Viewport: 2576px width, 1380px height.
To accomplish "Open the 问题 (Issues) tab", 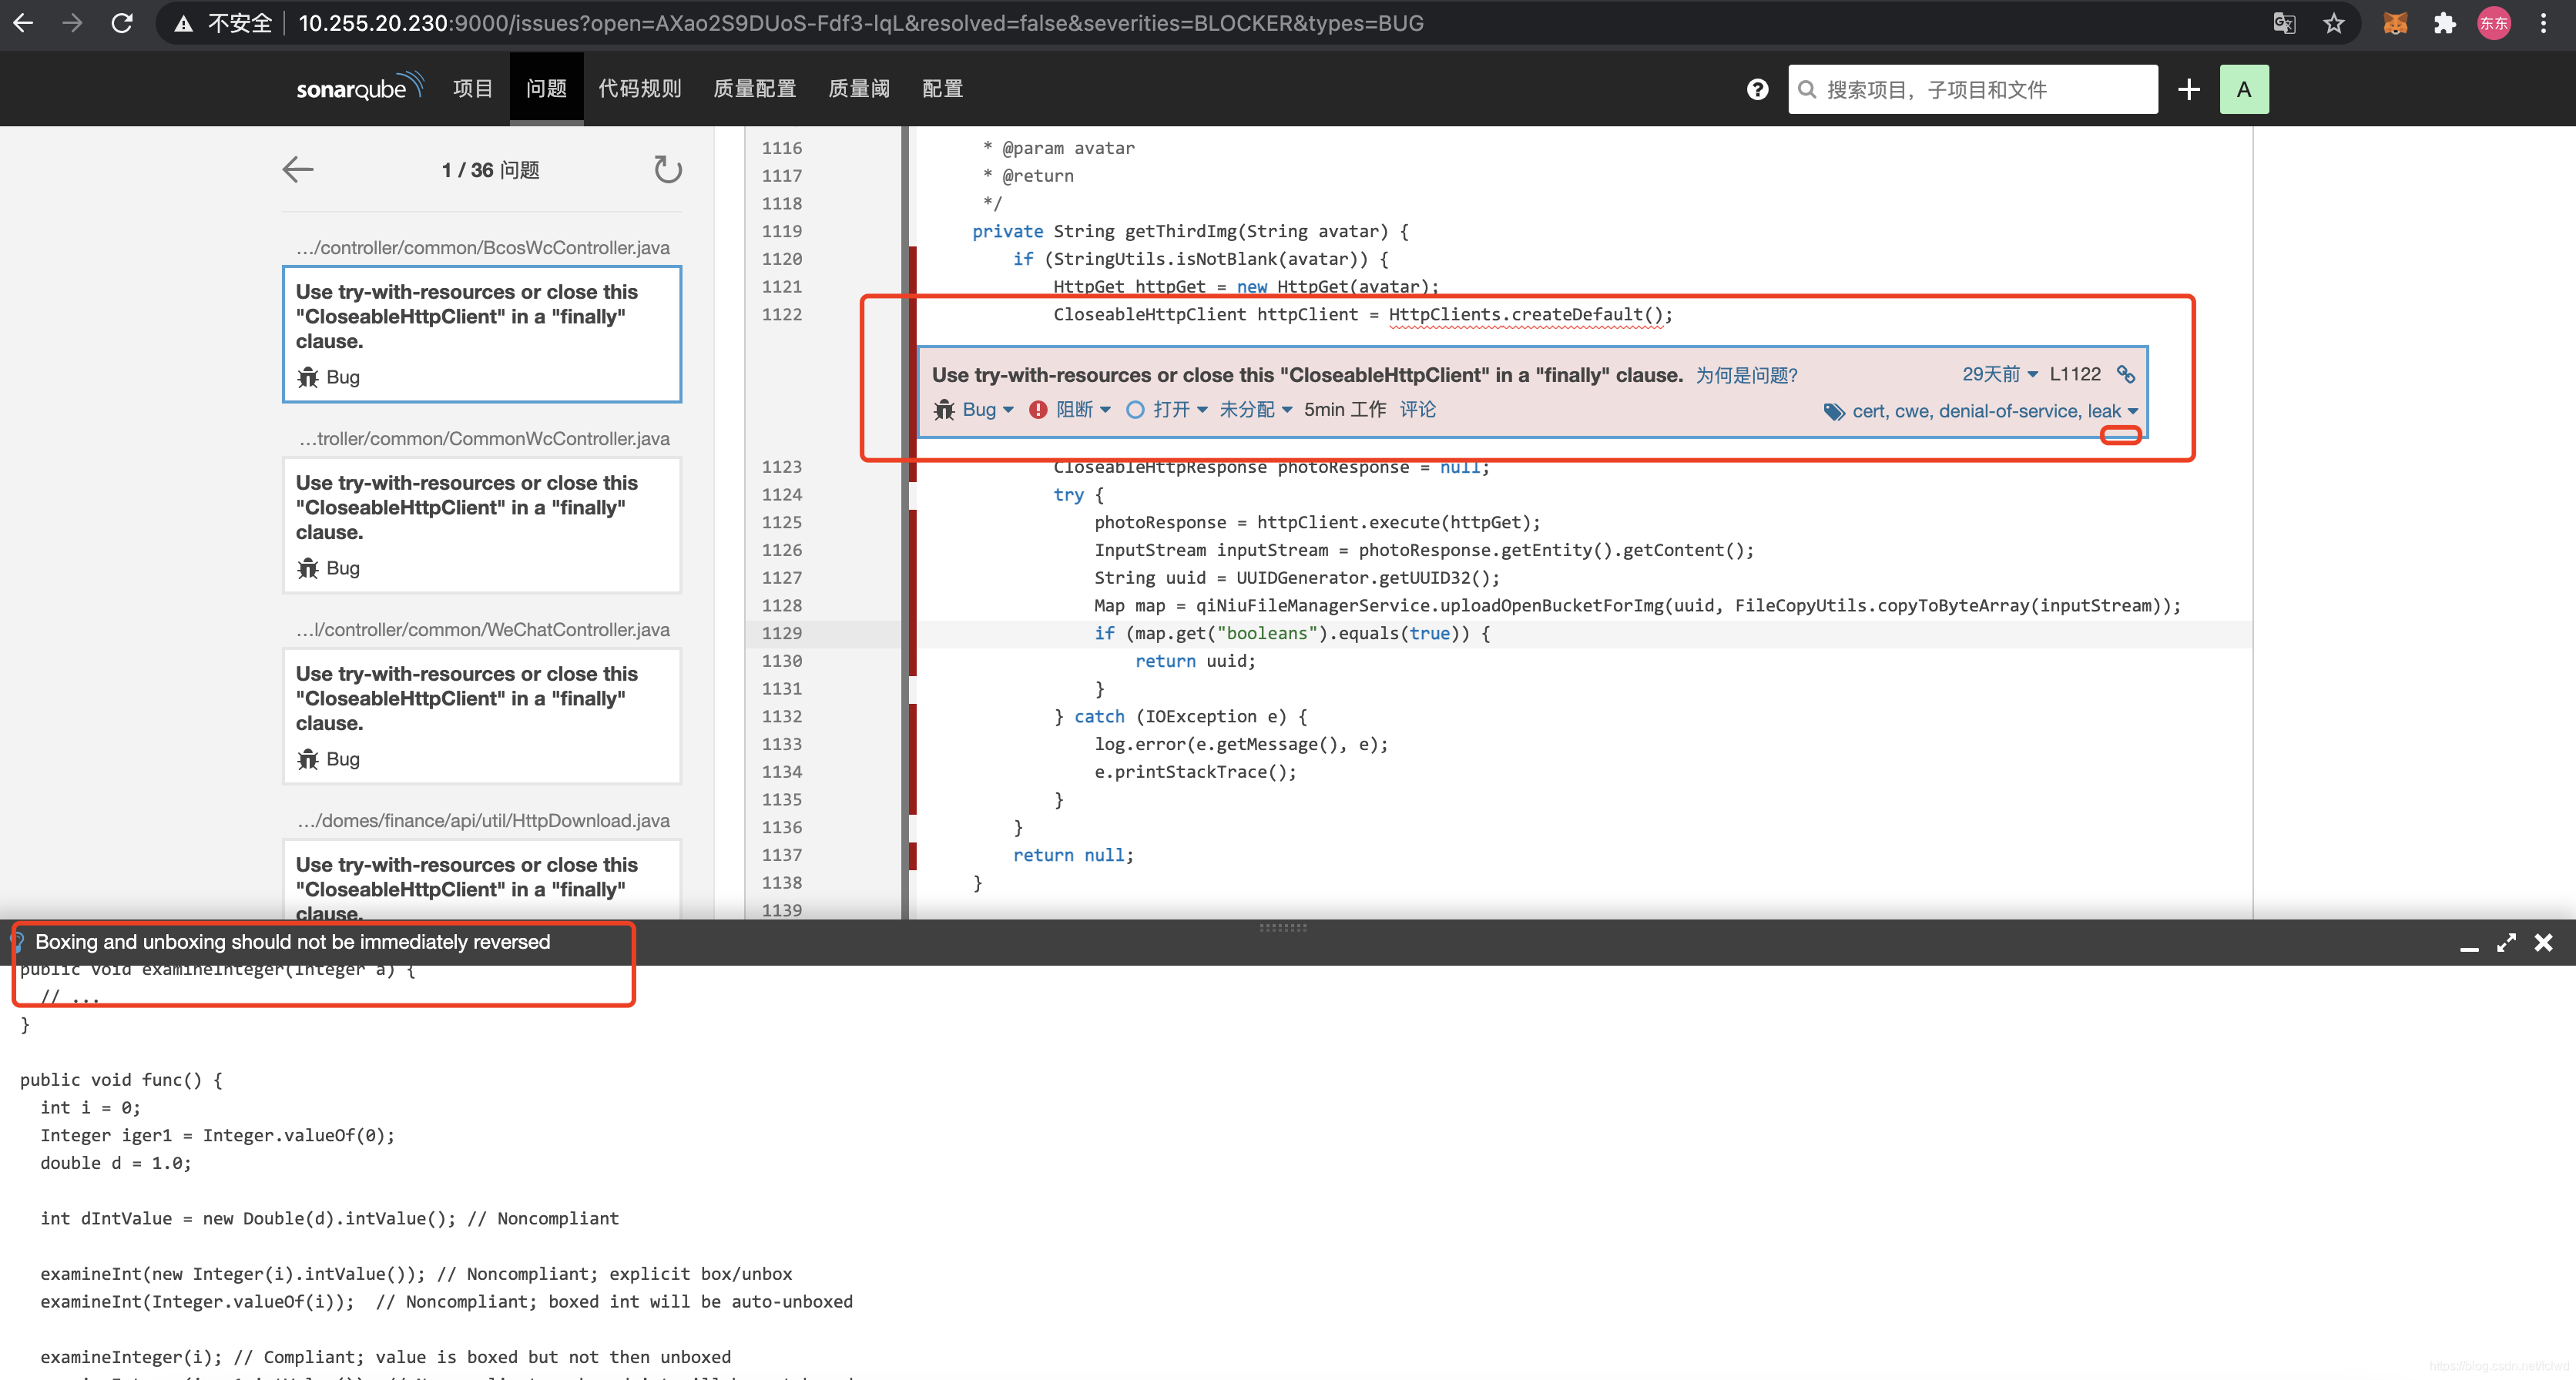I will (x=546, y=89).
